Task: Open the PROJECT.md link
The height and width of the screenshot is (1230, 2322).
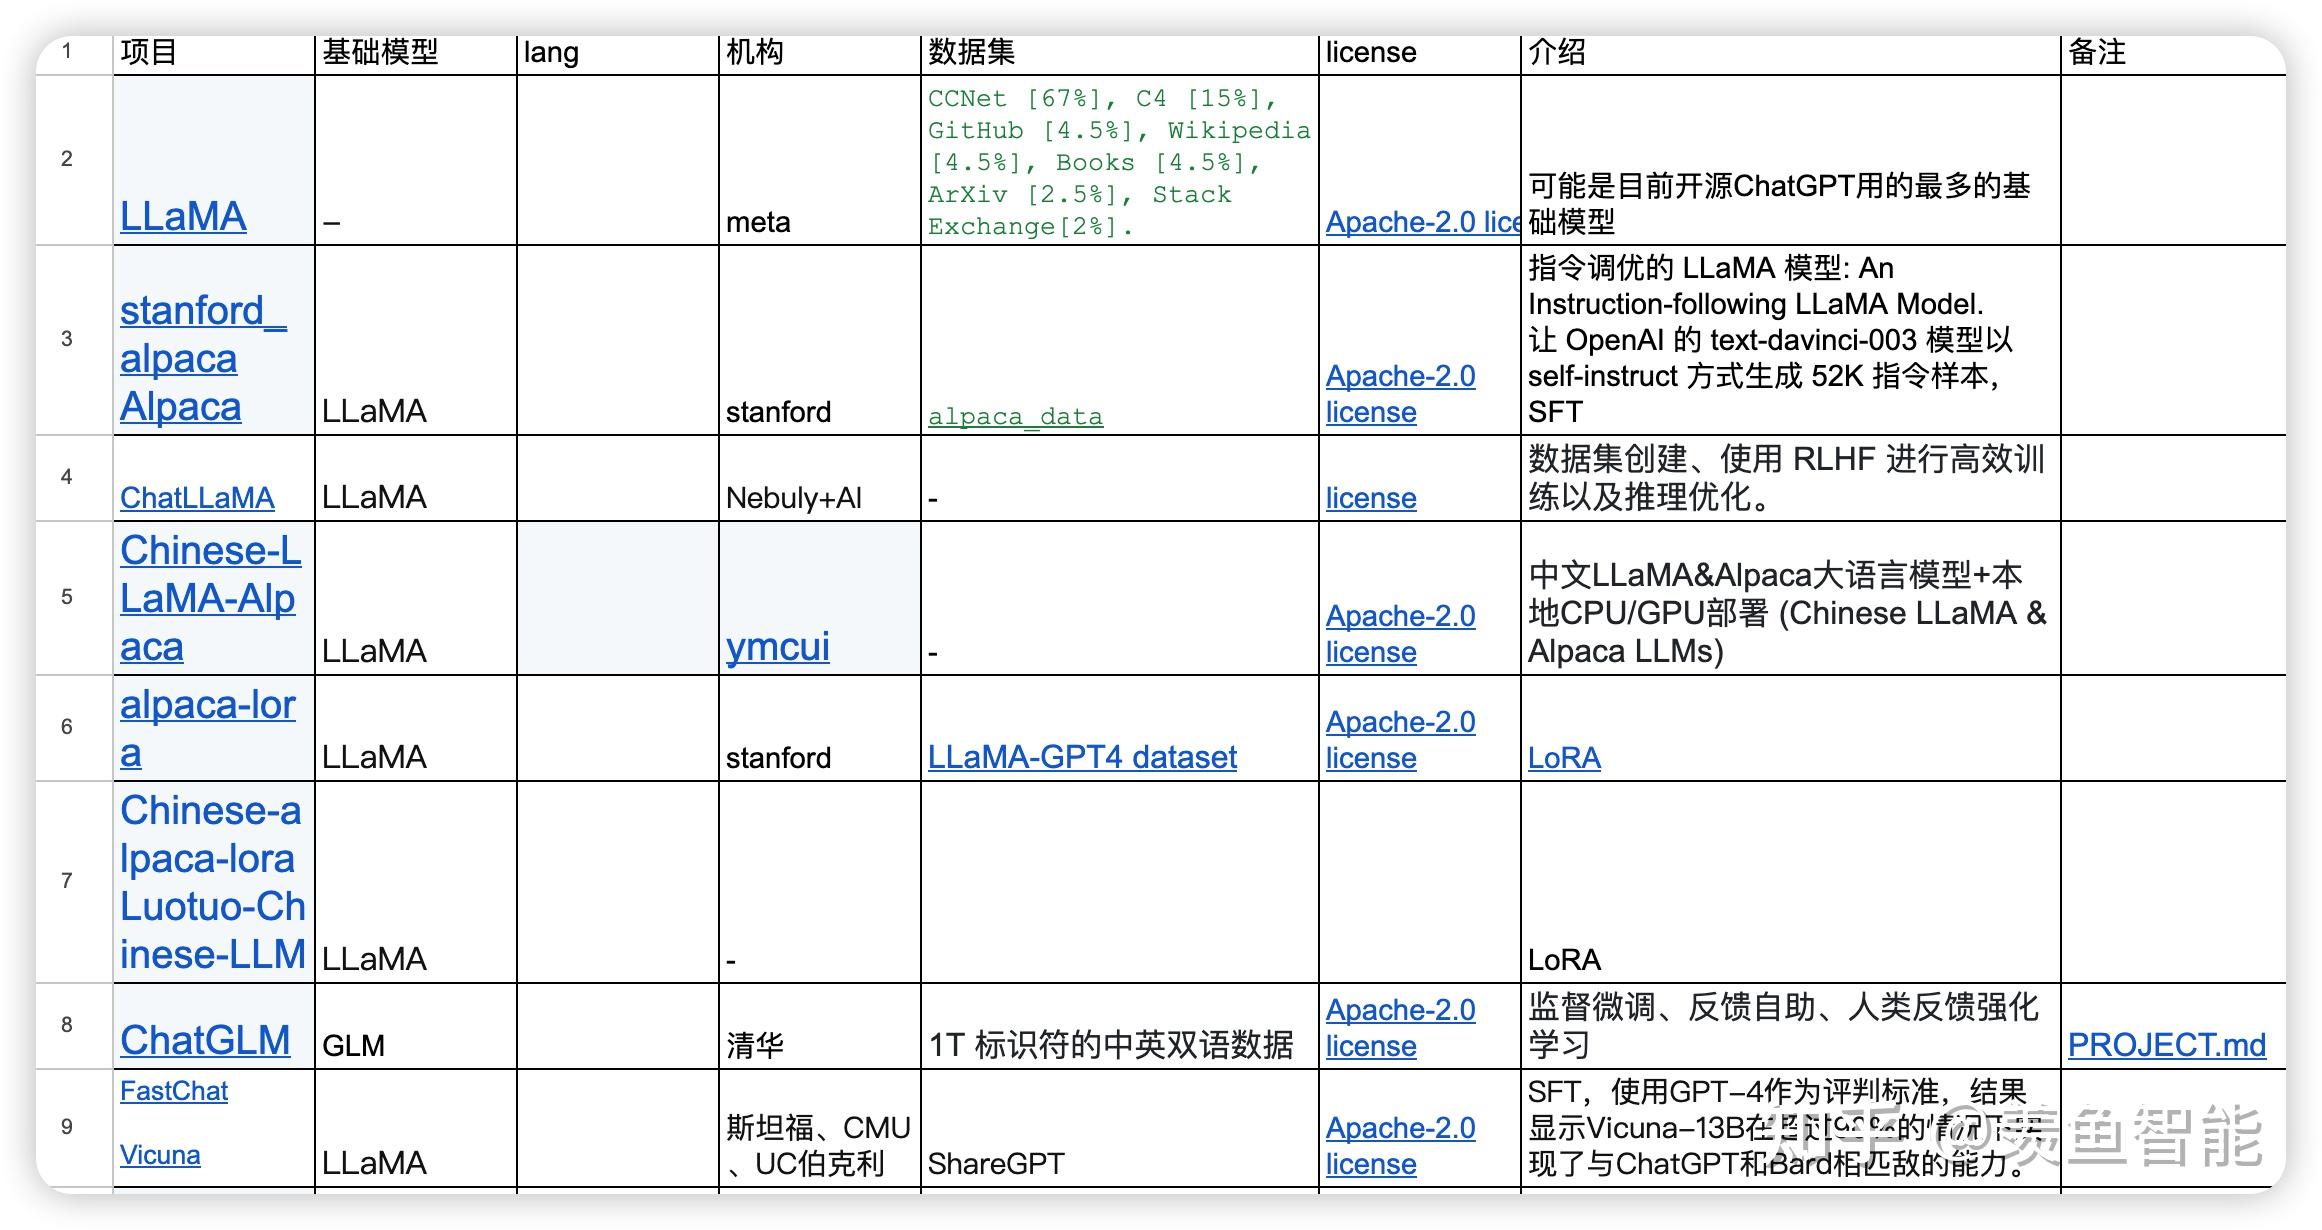Action: (x=2166, y=1045)
